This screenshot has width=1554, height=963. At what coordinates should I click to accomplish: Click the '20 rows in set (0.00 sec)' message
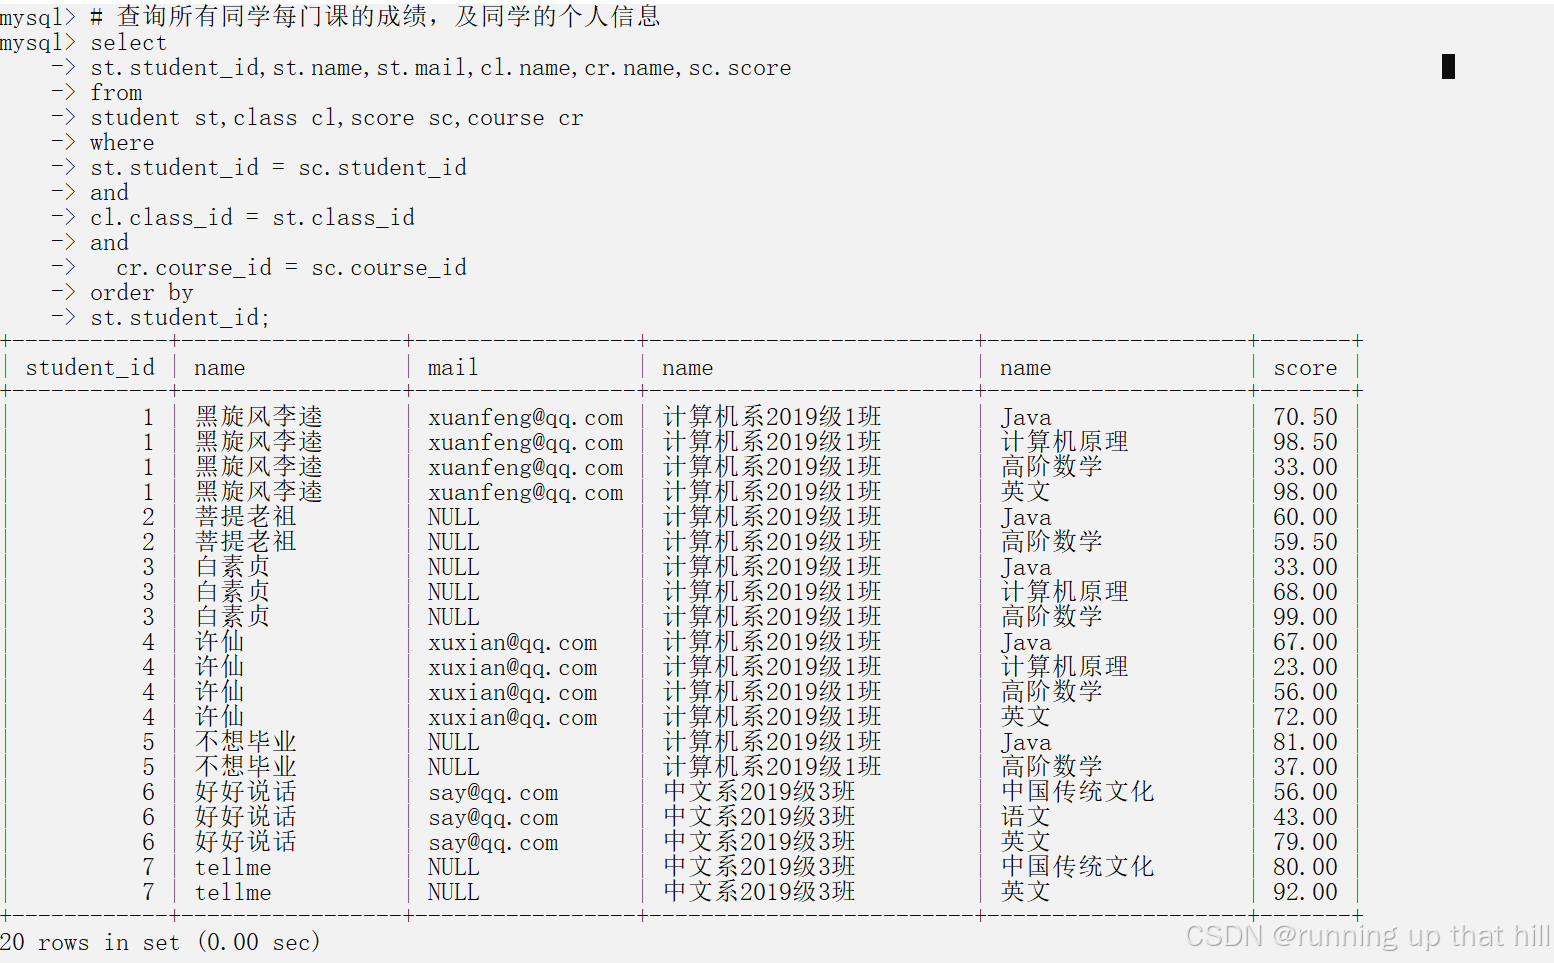pos(160,942)
